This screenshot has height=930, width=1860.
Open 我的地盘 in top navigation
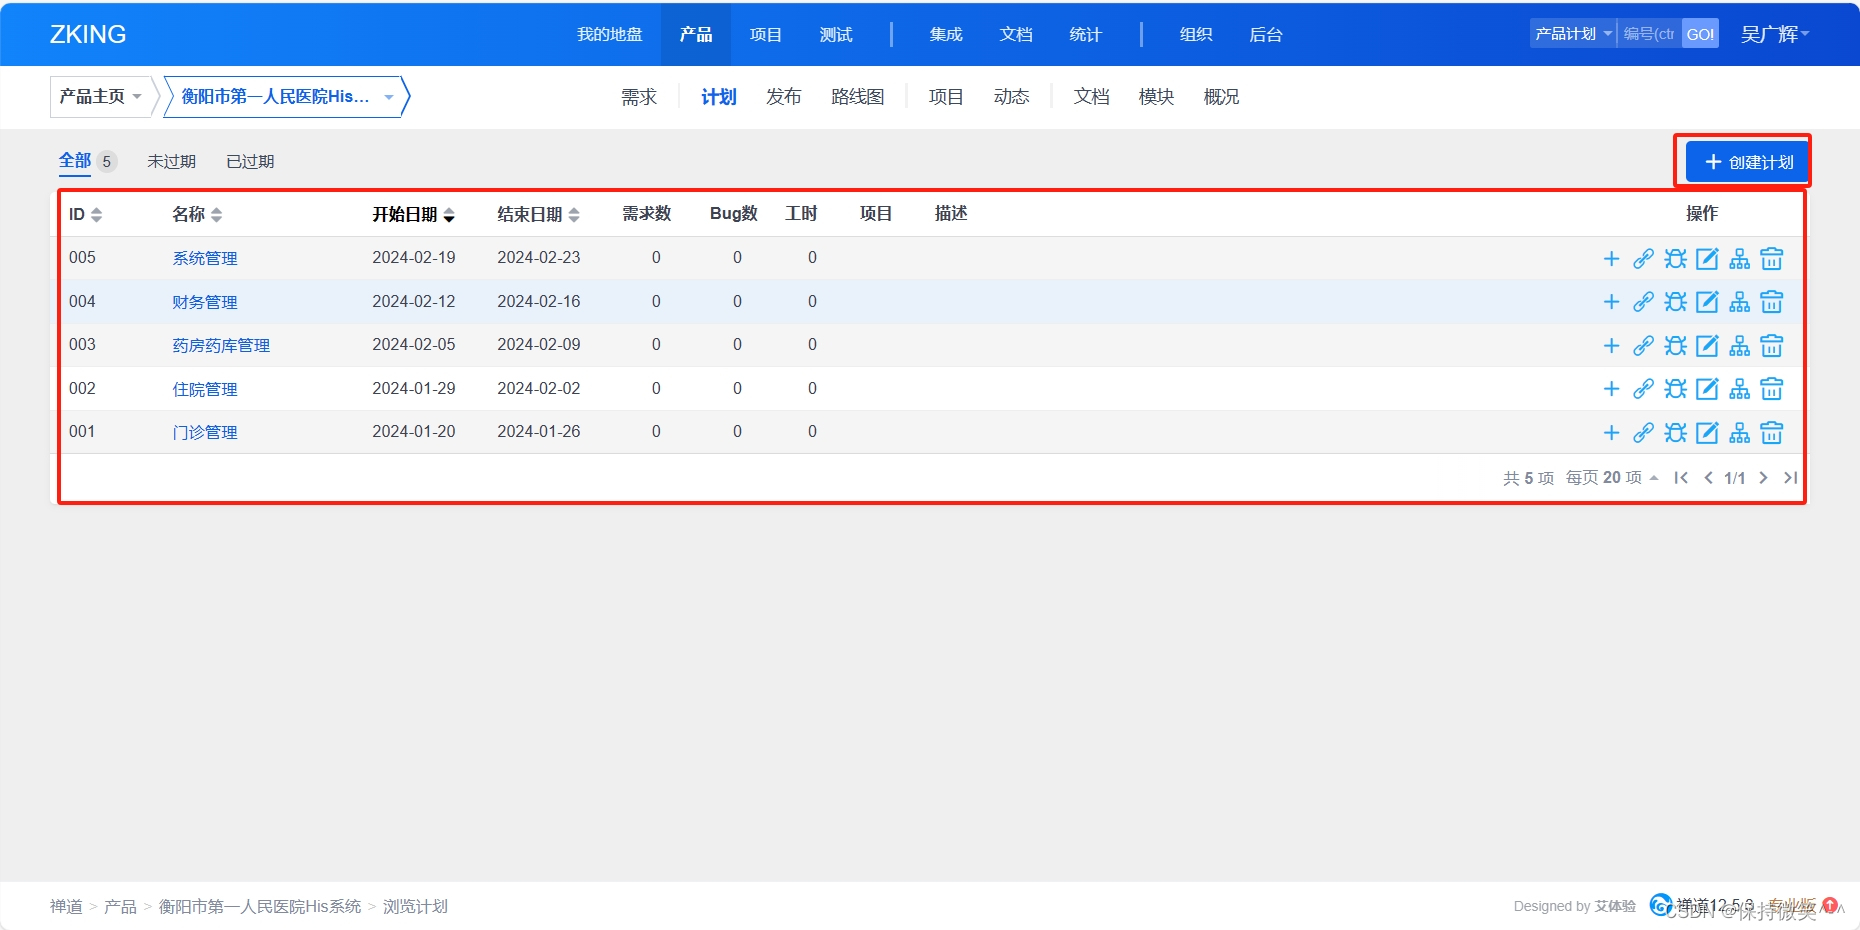pos(609,34)
